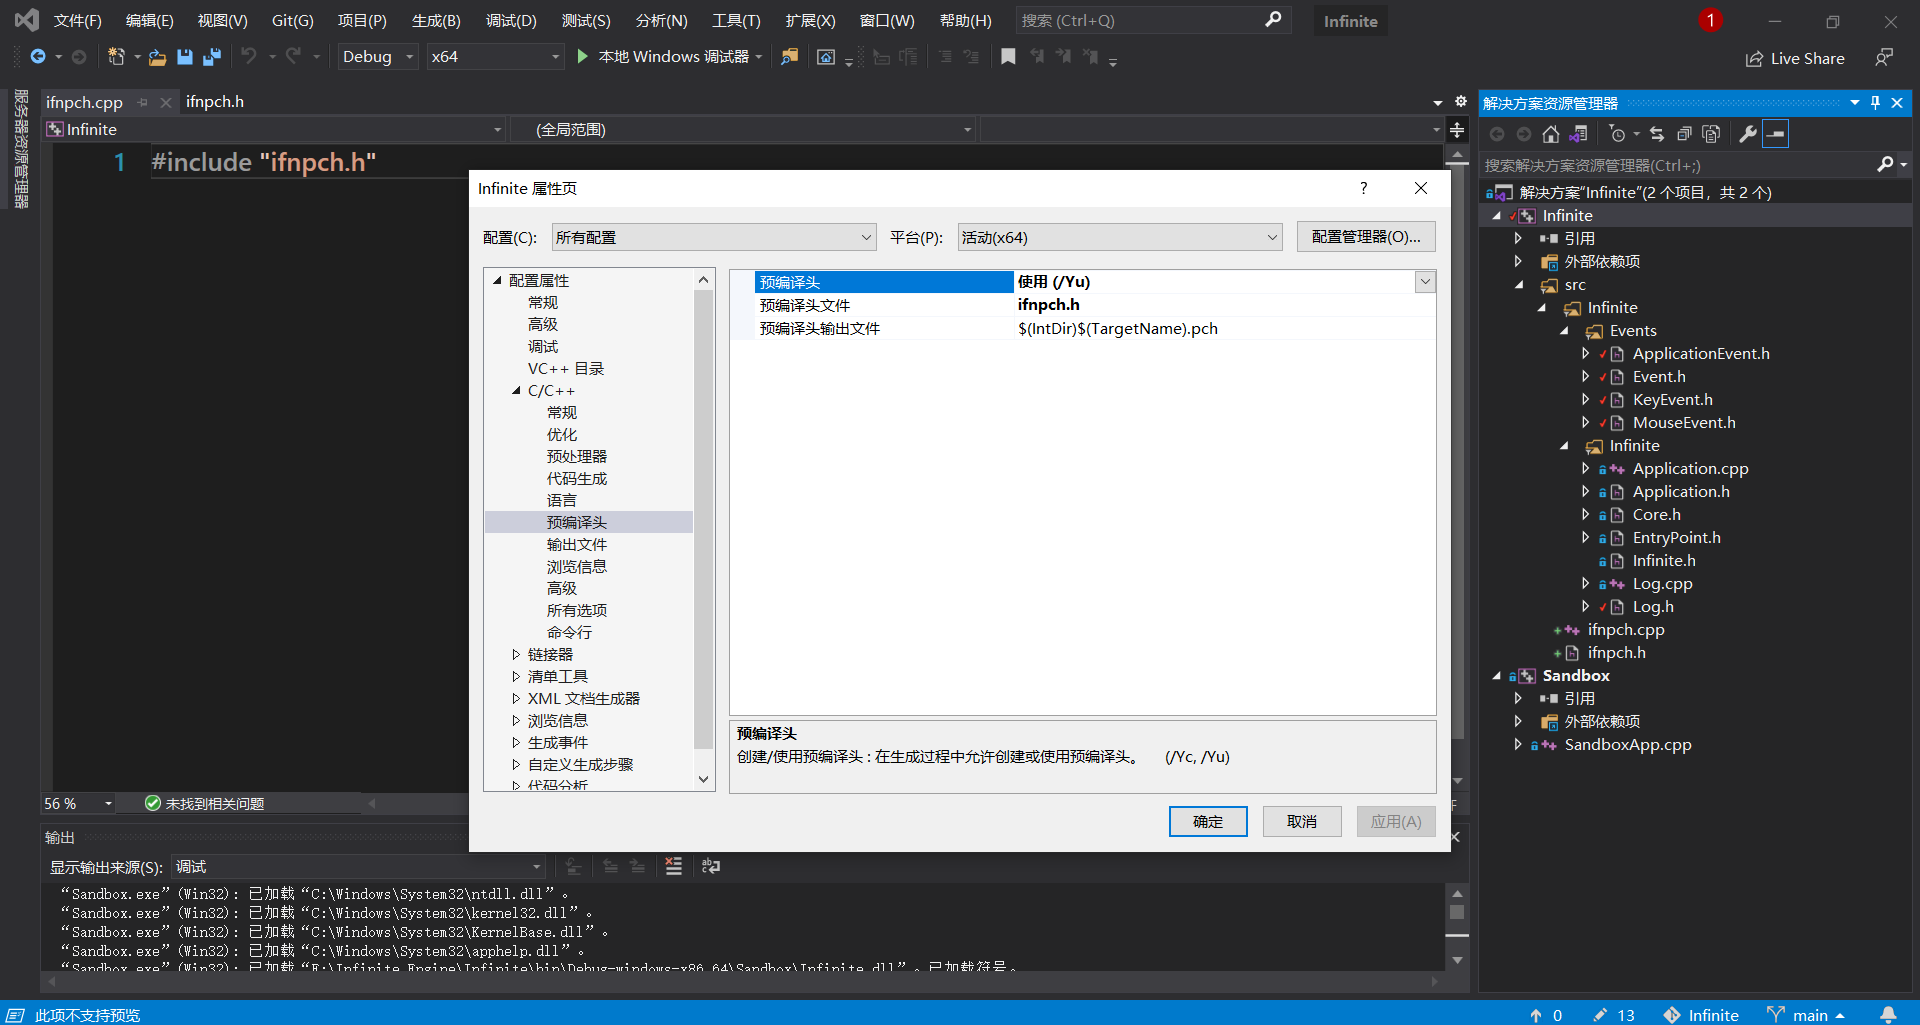Screen dimensions: 1920x1025
Task: Collapse the C/C++ node in the property tree
Action: [516, 391]
